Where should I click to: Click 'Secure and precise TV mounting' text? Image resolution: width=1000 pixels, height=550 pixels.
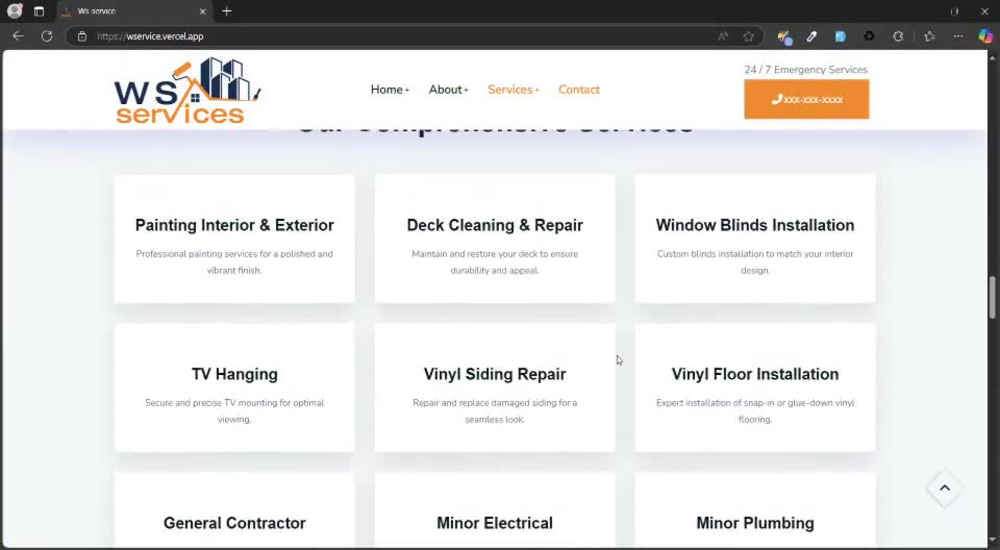click(234, 411)
